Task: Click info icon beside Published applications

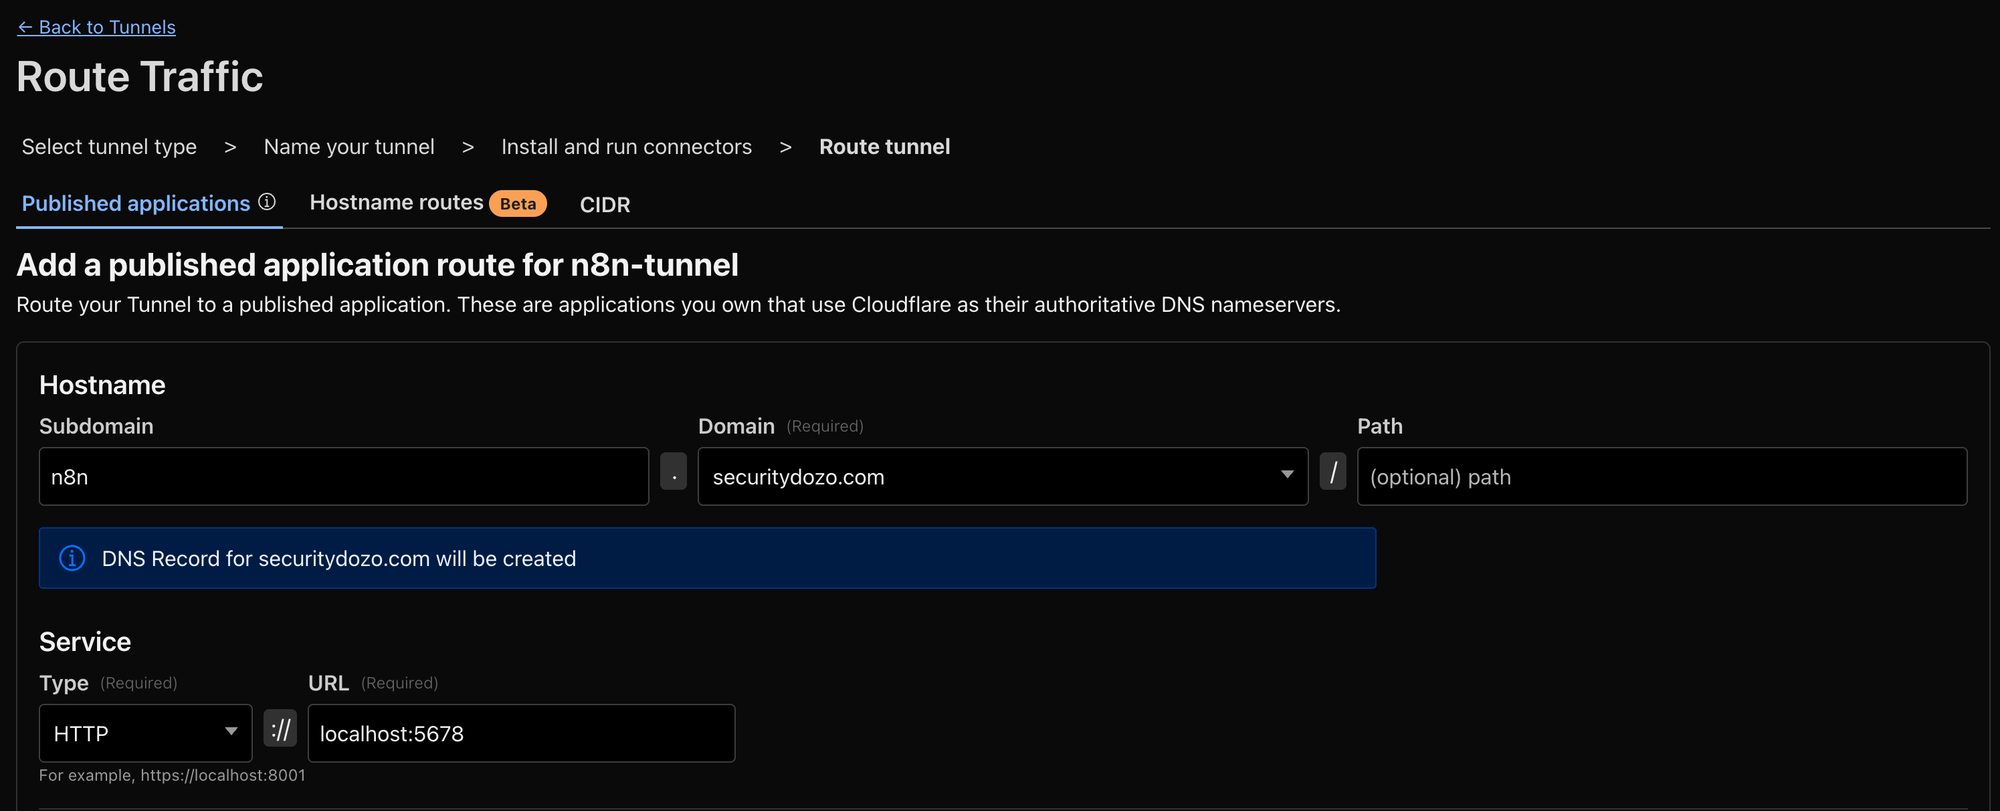Action: point(267,202)
